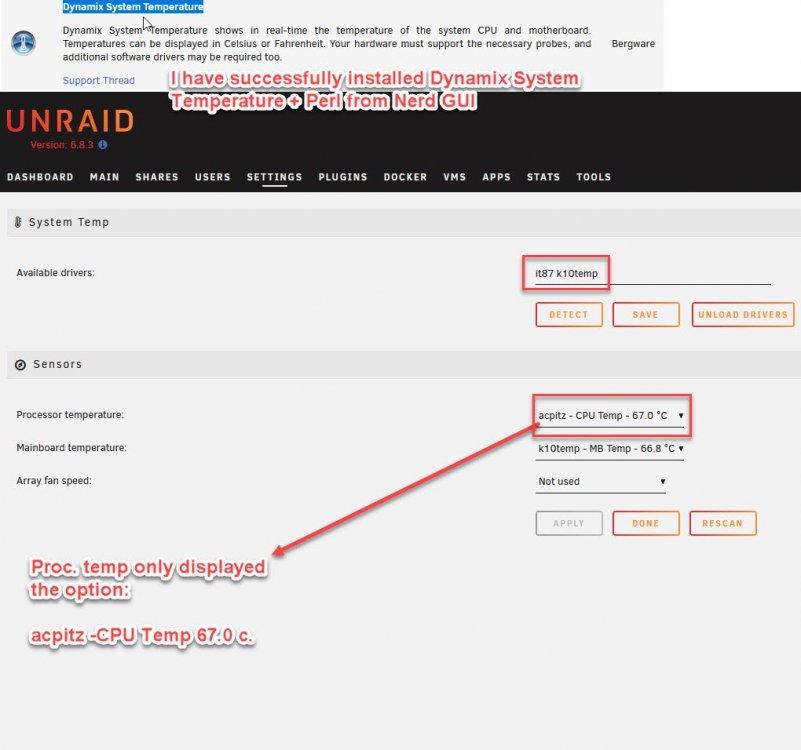Open the Processor temperature dropdown
801x750 pixels.
610,416
